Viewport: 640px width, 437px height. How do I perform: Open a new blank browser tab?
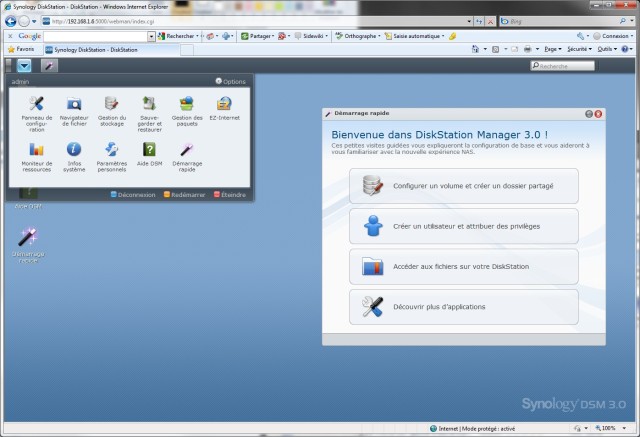pyautogui.click(x=187, y=50)
